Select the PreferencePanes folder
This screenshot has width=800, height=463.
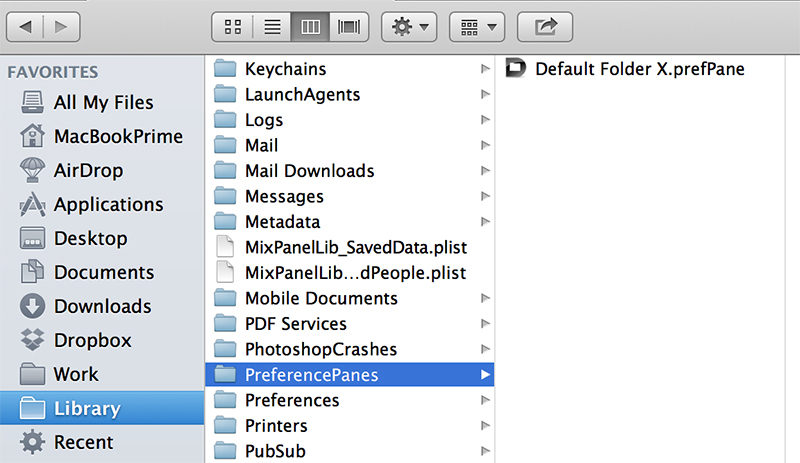(x=349, y=375)
